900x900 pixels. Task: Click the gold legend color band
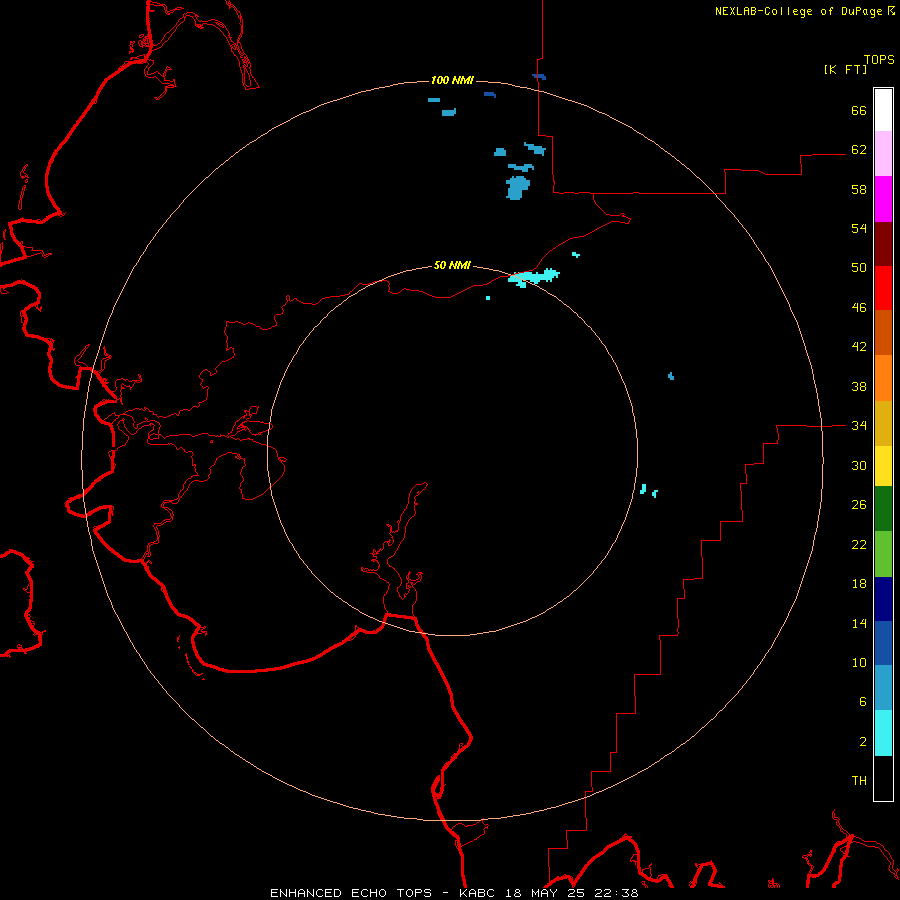pos(883,424)
